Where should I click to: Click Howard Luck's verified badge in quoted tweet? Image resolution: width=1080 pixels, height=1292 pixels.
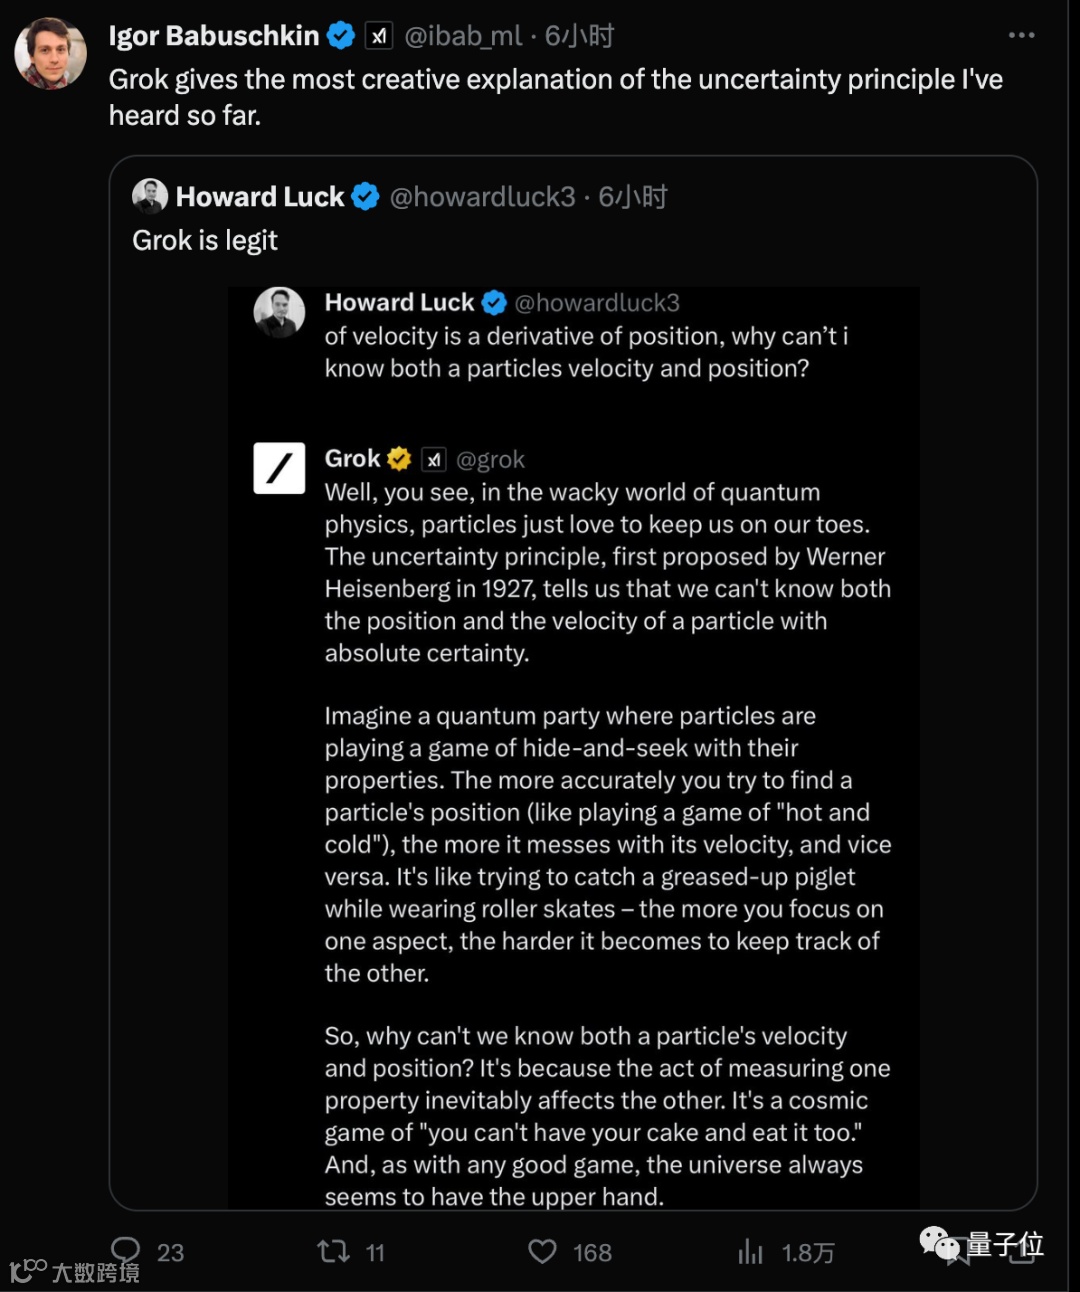(366, 197)
